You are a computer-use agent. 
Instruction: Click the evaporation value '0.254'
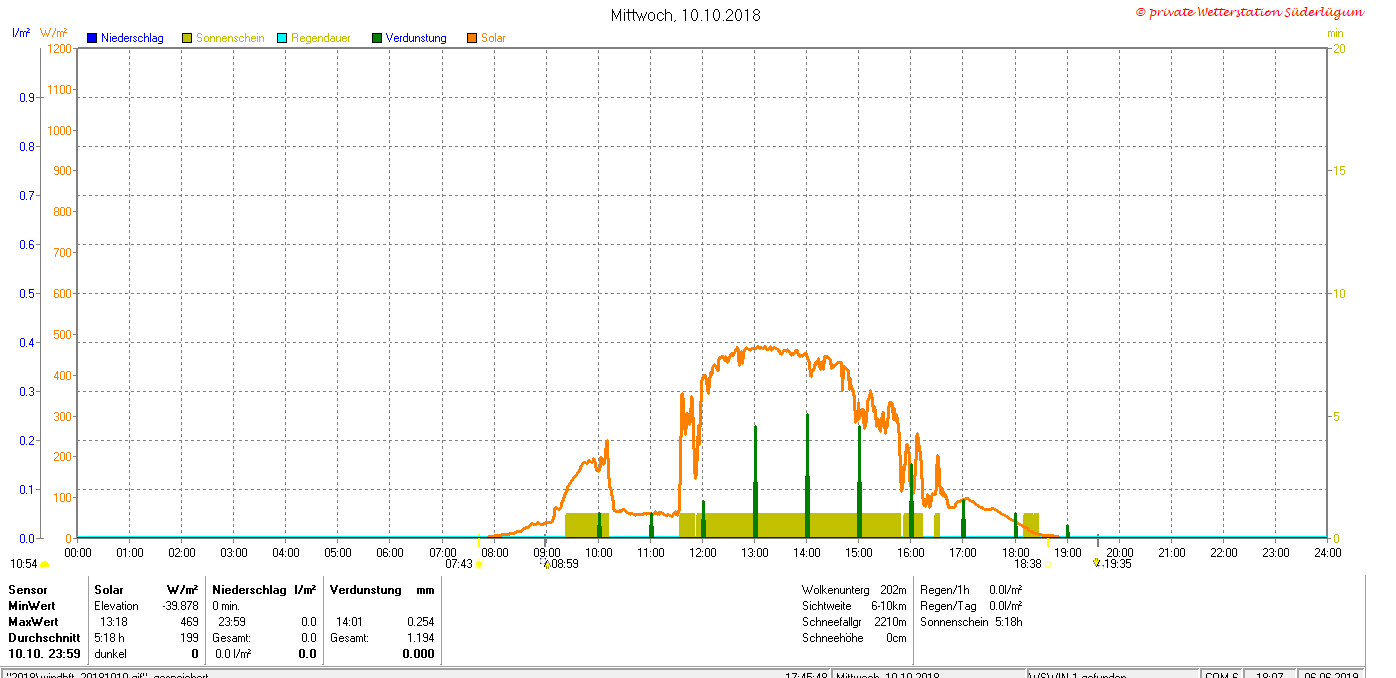(x=421, y=622)
